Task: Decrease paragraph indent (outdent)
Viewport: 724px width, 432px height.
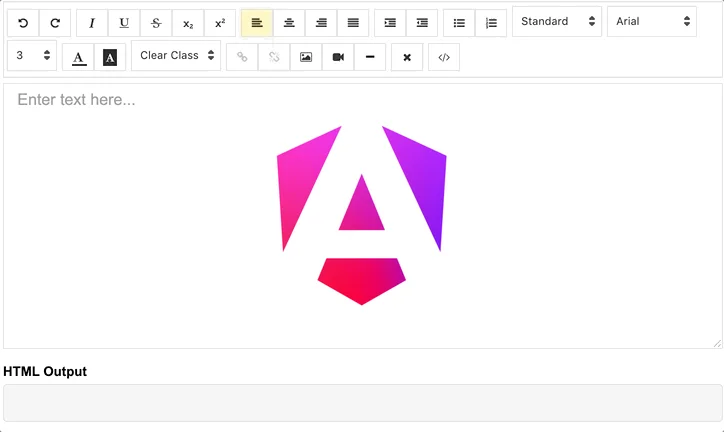Action: (422, 23)
